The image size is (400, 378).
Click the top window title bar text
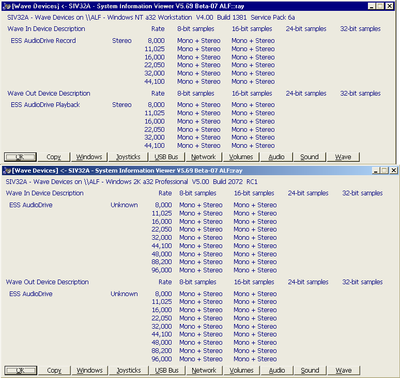click(128, 6)
